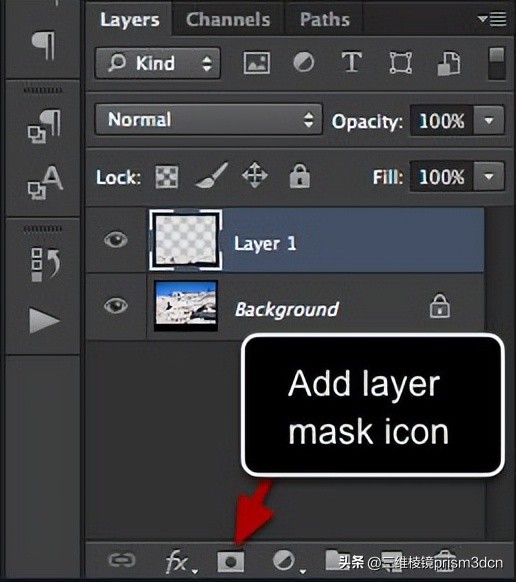This screenshot has width=516, height=582.
Task: Open the Normal blend mode dropdown
Action: tap(208, 120)
